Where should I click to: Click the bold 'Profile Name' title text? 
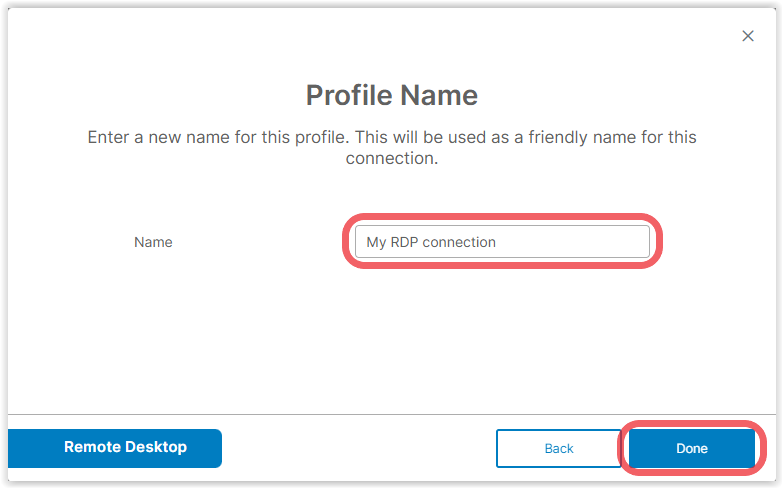(391, 95)
